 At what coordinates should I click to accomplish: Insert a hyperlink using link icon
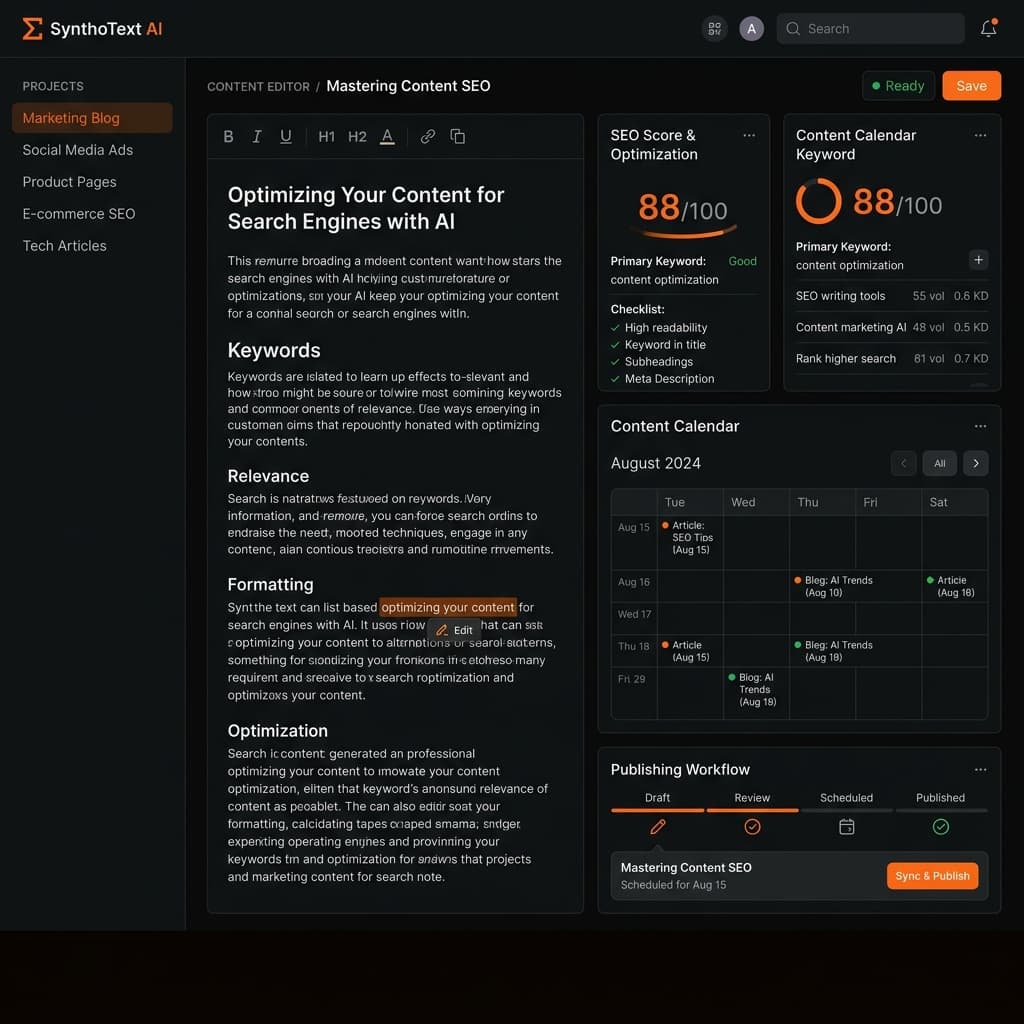click(x=428, y=136)
